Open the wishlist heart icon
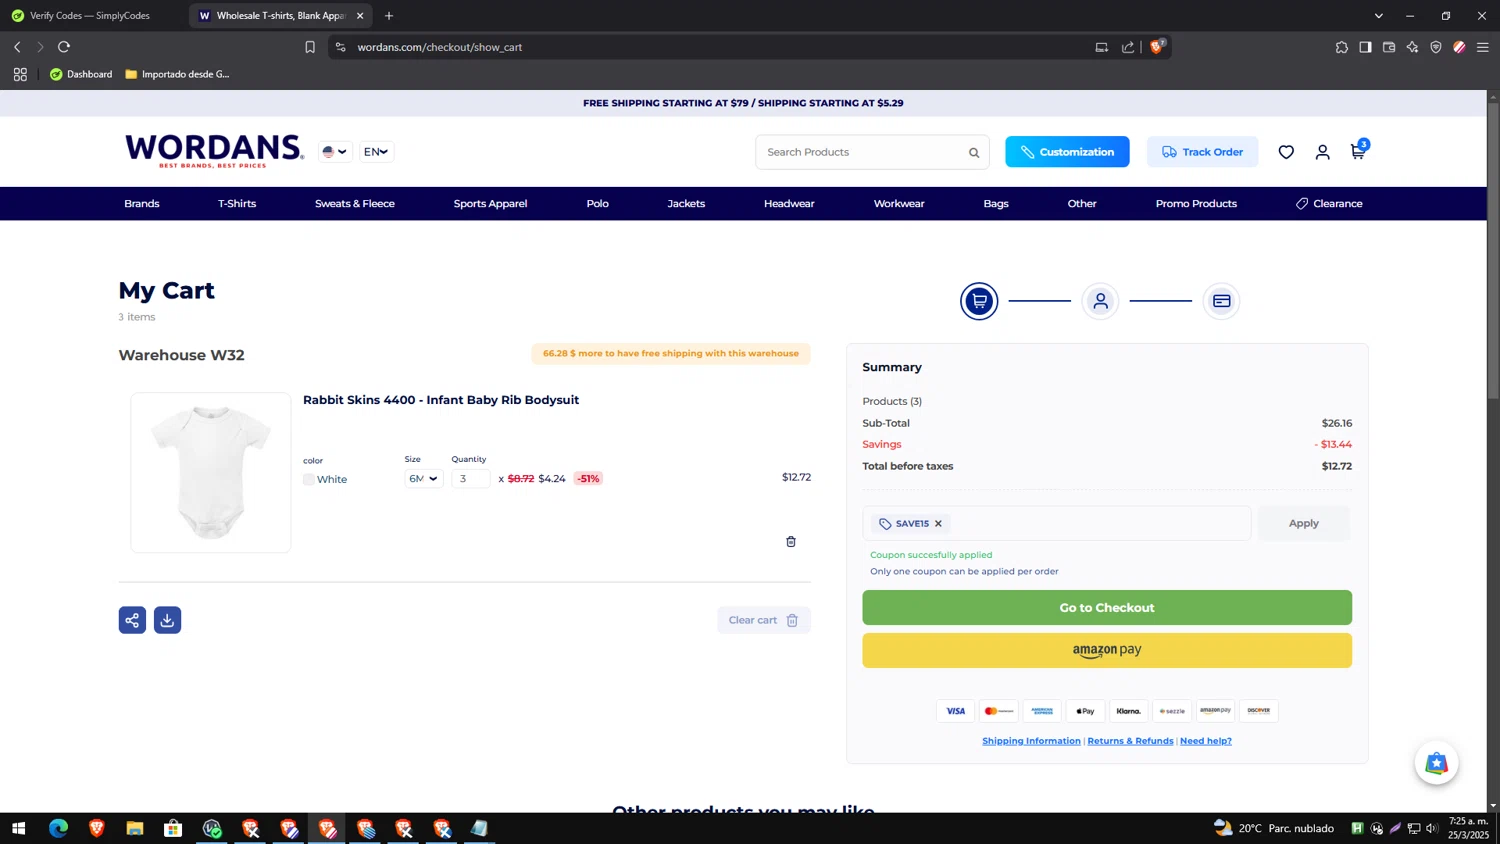Viewport: 1500px width, 844px height. [x=1286, y=152]
